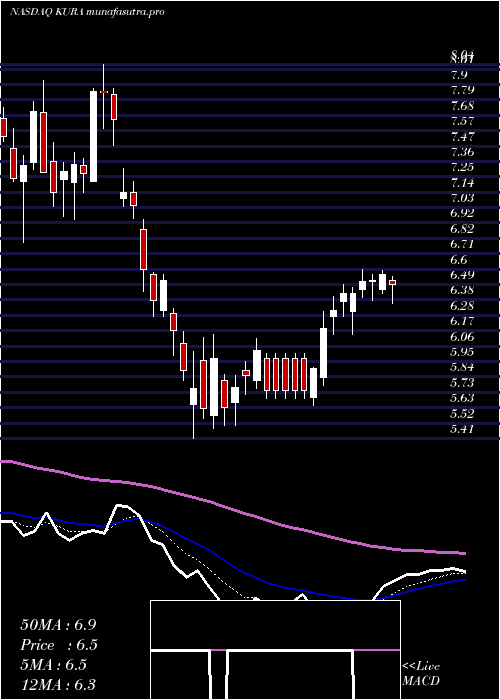Select the 7.79 price axis label
This screenshot has height=700, width=500.
(462, 90)
